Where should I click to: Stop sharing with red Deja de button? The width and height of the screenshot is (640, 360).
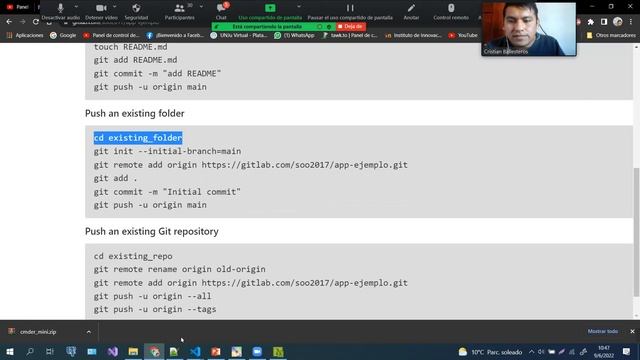click(x=351, y=27)
